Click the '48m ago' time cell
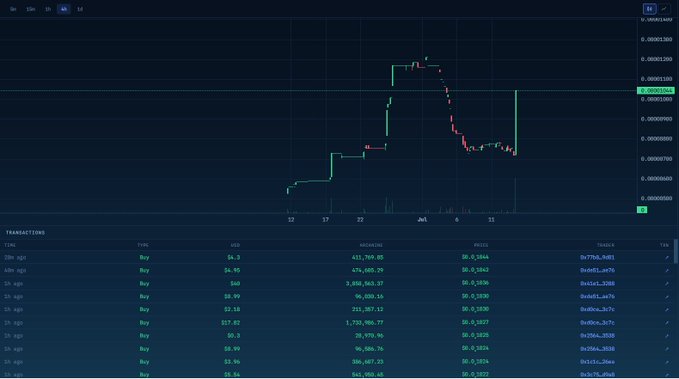The height and width of the screenshot is (379, 679). [15, 270]
